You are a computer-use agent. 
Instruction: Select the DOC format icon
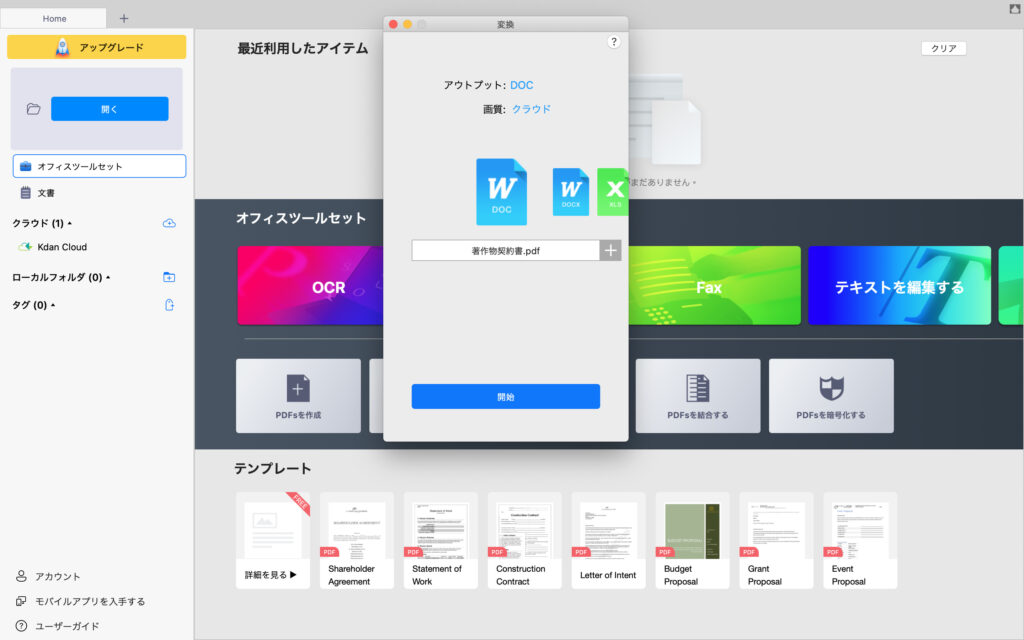(x=502, y=191)
